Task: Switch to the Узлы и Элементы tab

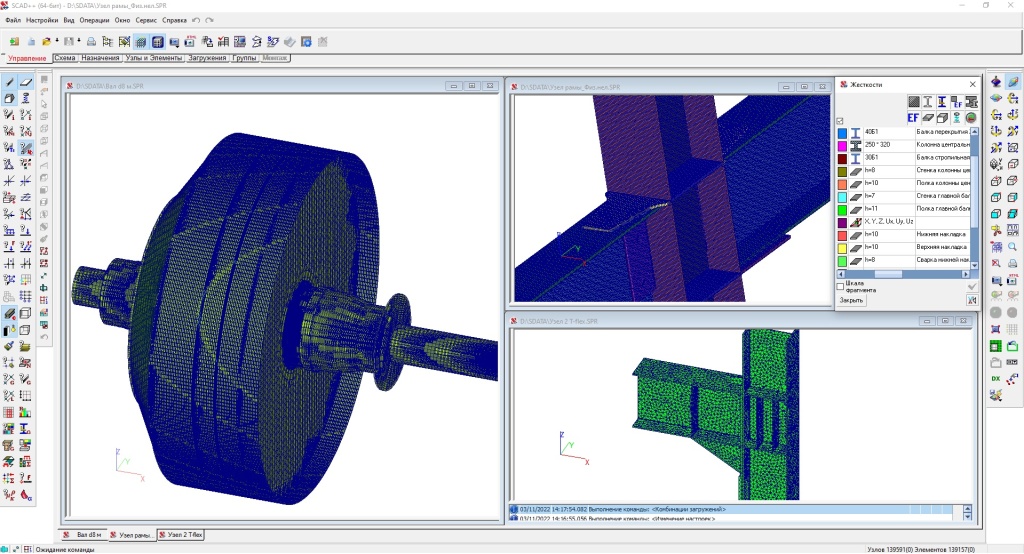Action: coord(153,58)
